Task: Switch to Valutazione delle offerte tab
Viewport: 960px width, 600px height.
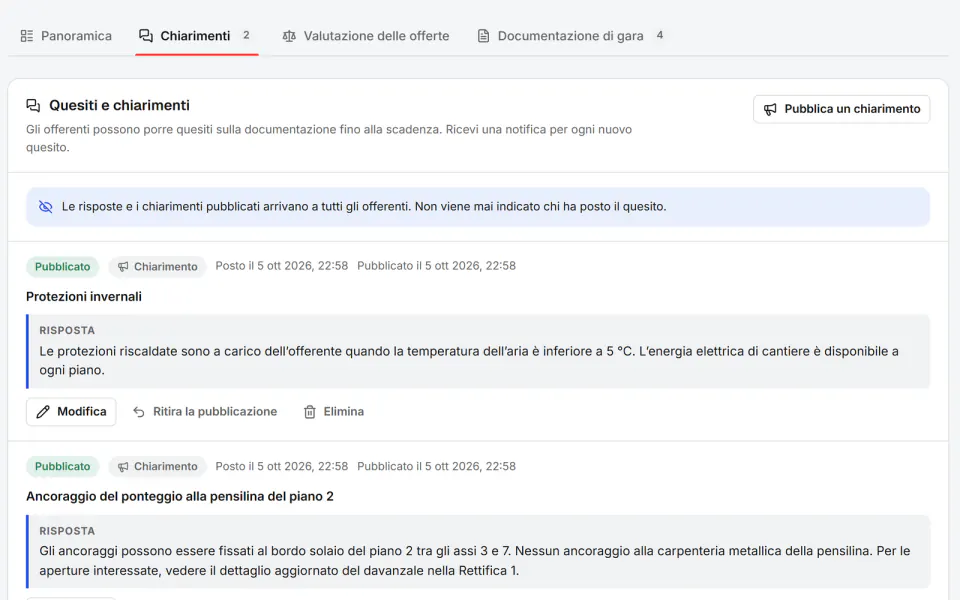Action: click(x=366, y=36)
